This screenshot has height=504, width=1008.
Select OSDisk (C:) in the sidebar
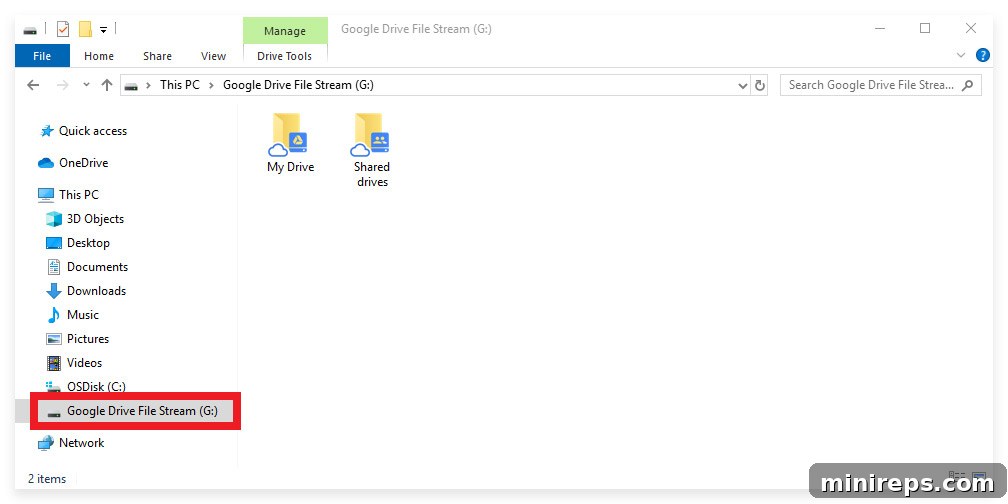coord(86,386)
